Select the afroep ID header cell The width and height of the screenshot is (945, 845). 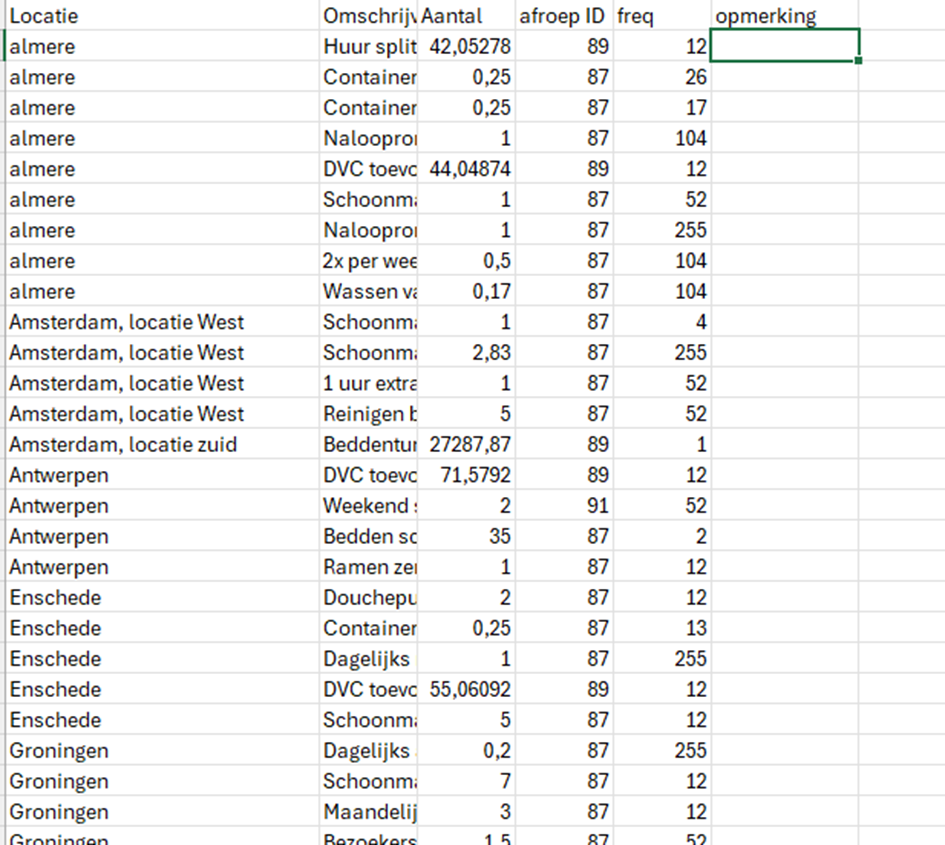pyautogui.click(x=564, y=15)
